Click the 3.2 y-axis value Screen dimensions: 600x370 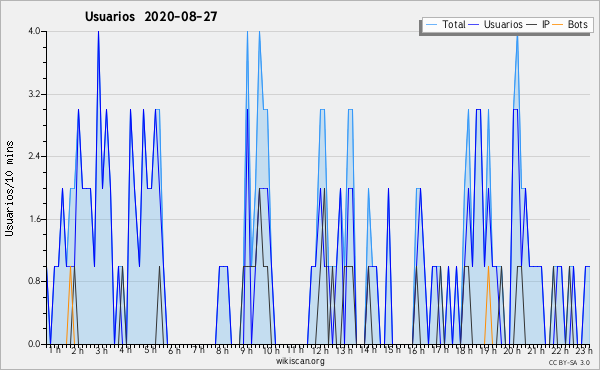coord(34,94)
